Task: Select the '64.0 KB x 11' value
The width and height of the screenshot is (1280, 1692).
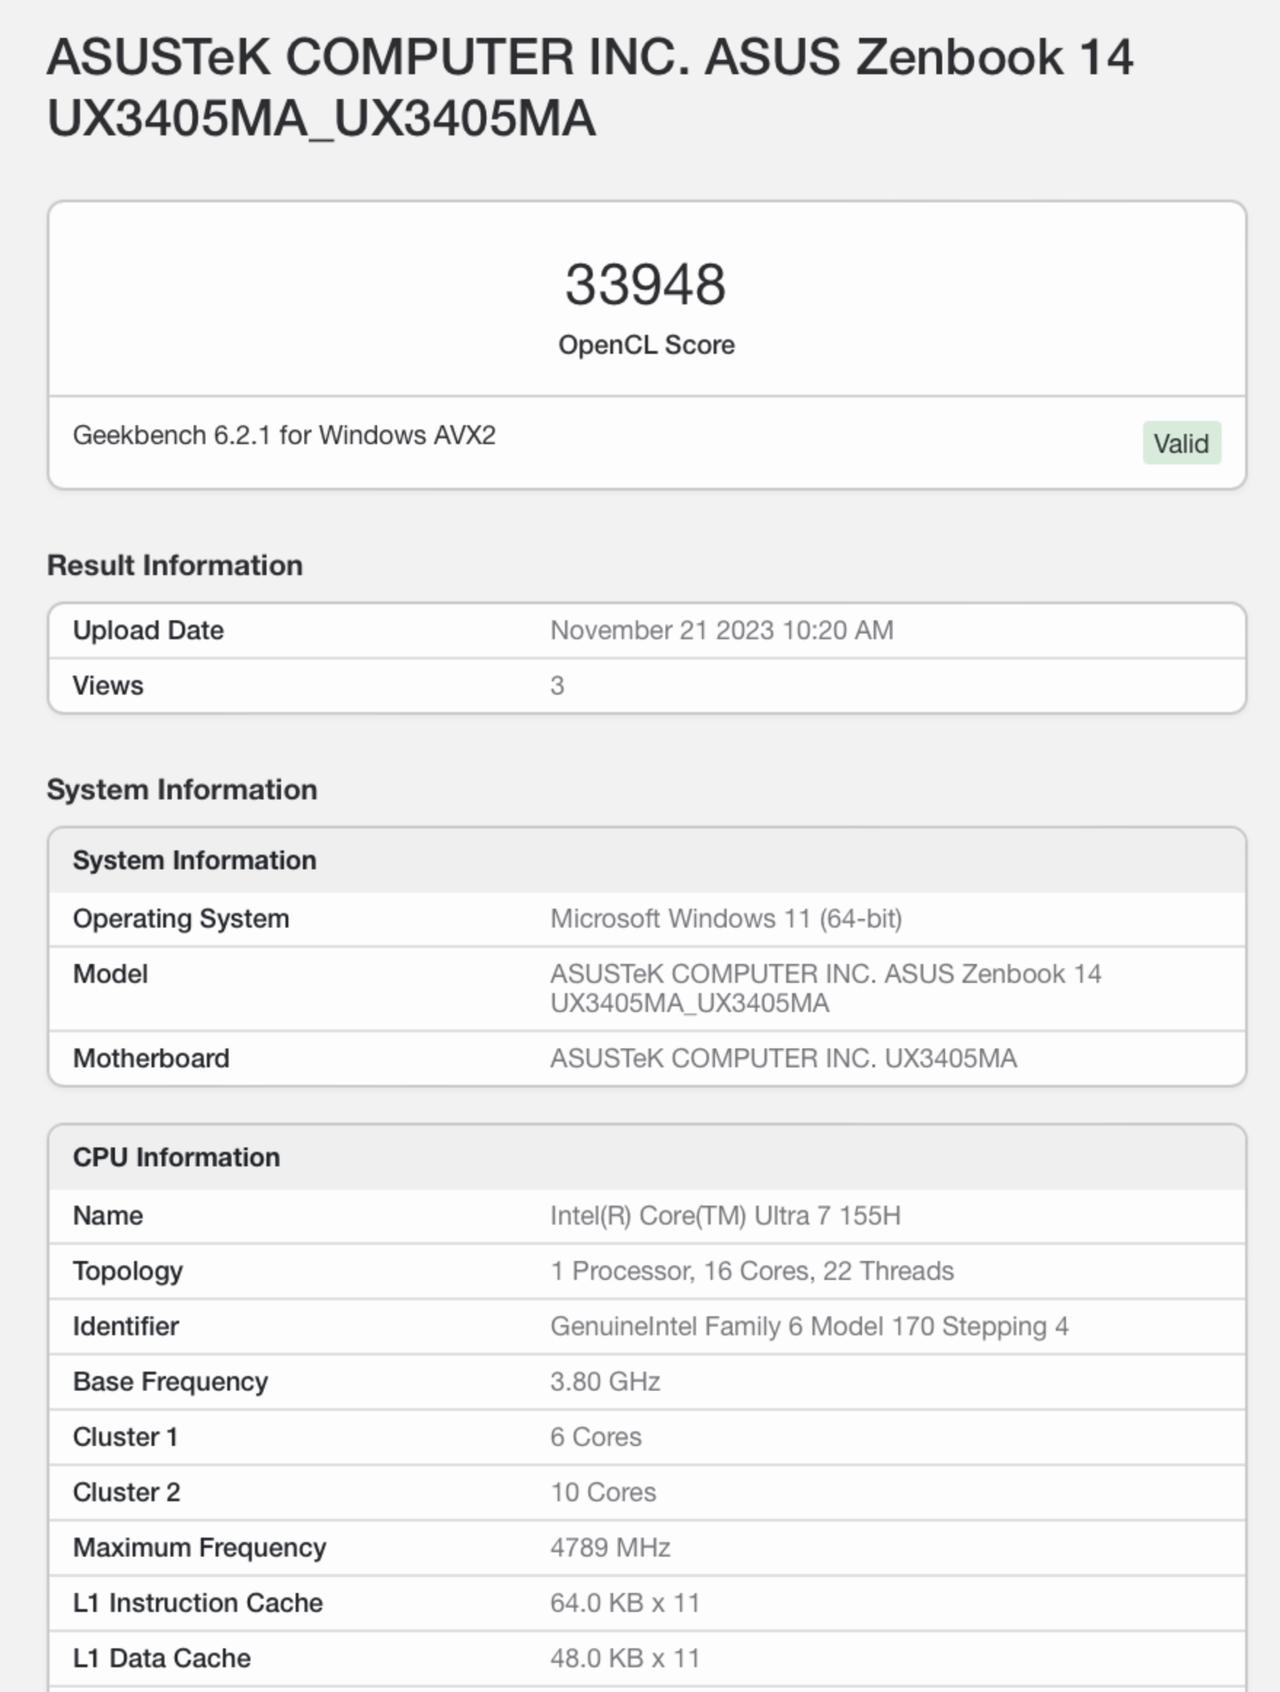Action: [x=625, y=1602]
